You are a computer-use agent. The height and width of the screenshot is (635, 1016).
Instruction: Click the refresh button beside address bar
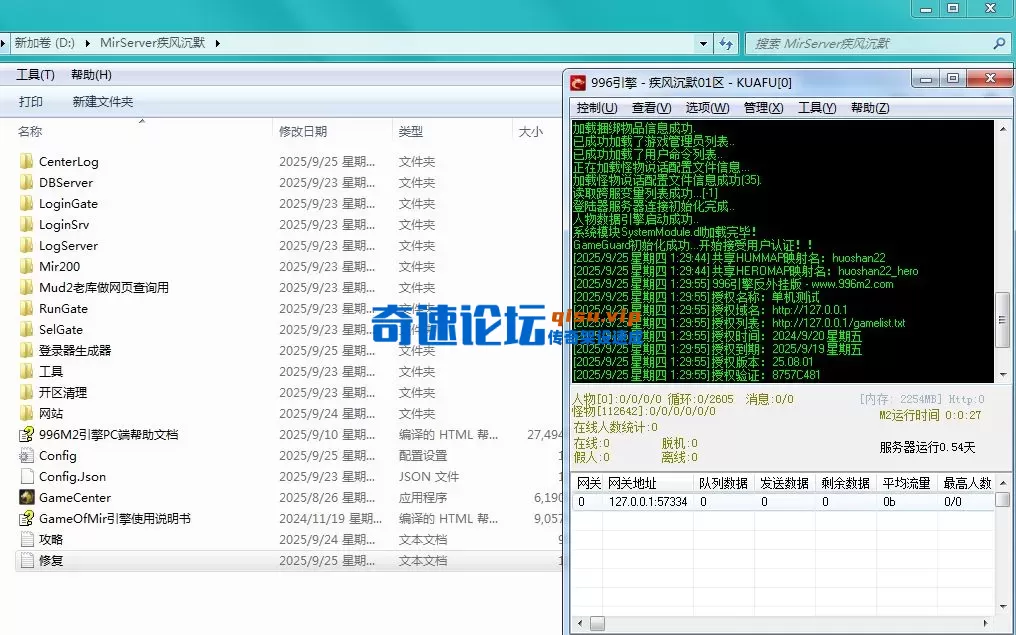pos(727,43)
